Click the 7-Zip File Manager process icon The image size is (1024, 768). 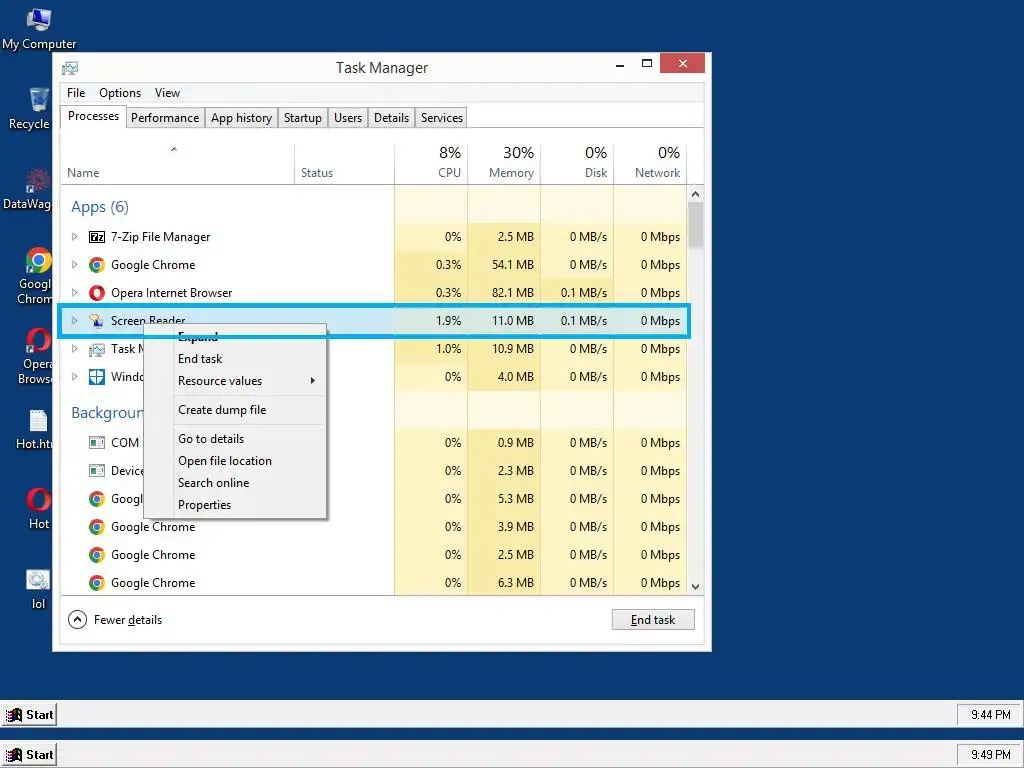pos(97,237)
